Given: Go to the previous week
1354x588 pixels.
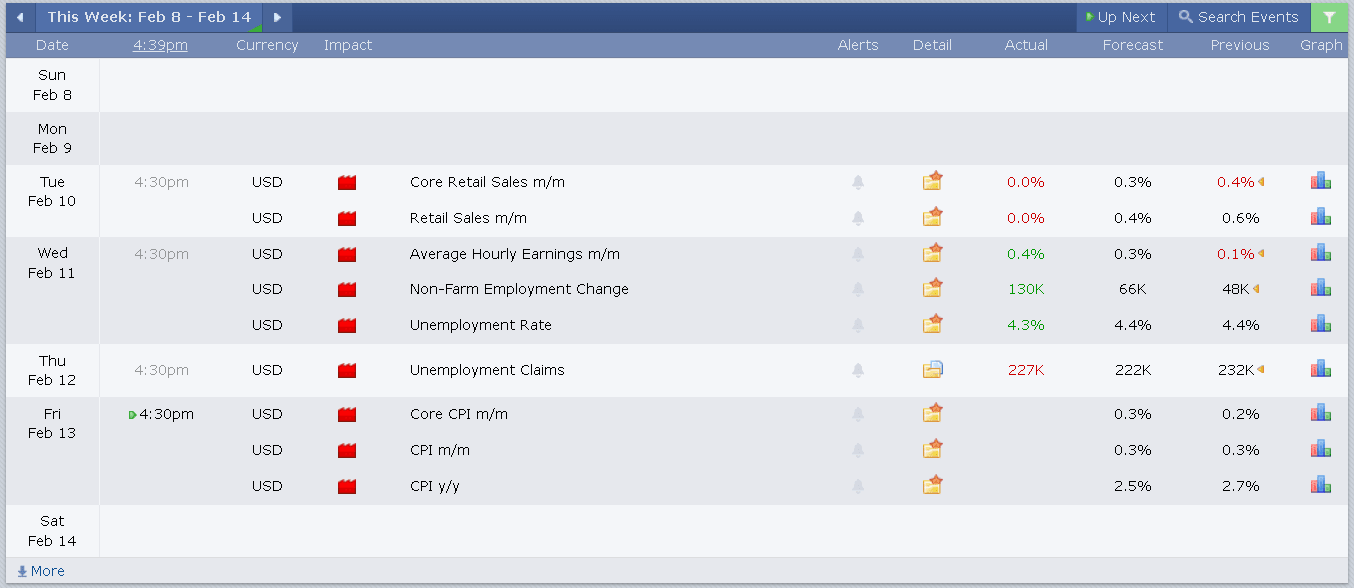Looking at the screenshot, I should pyautogui.click(x=20, y=17).
